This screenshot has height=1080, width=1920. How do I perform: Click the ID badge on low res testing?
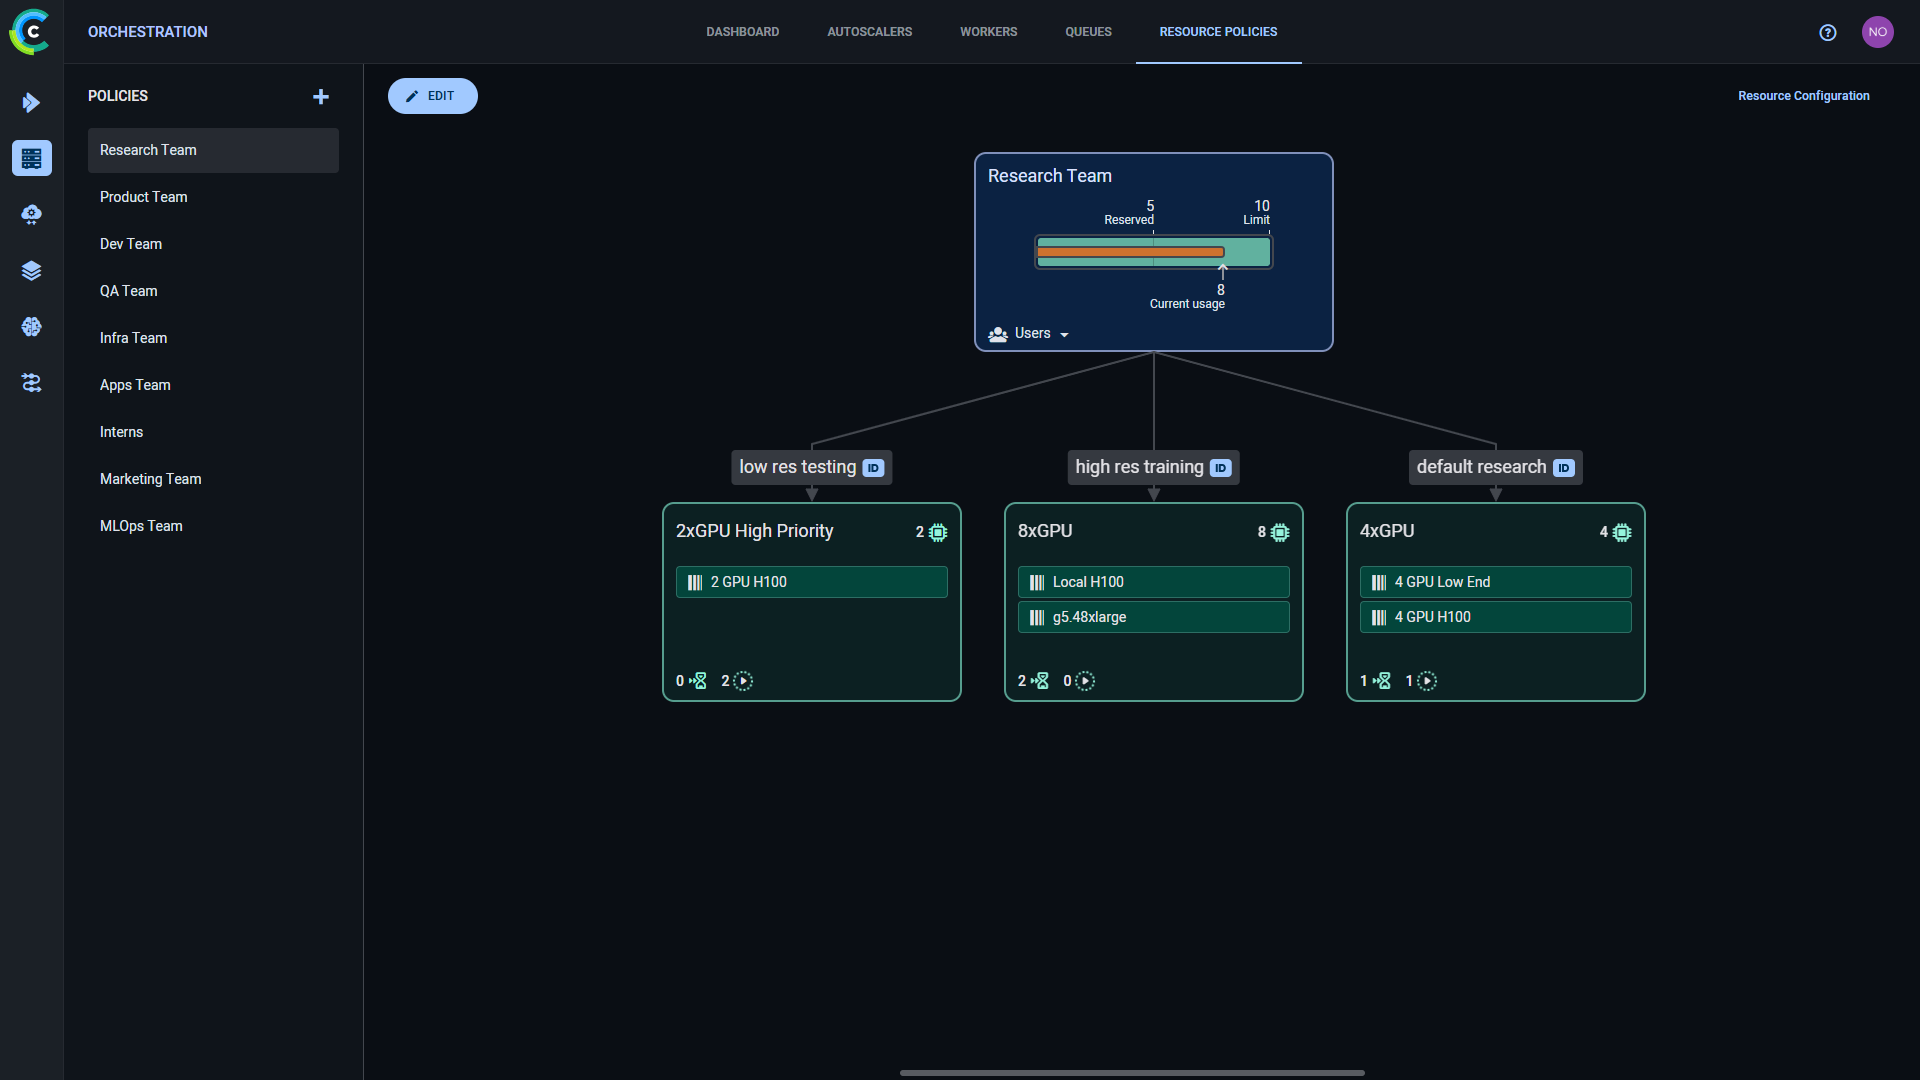873,468
